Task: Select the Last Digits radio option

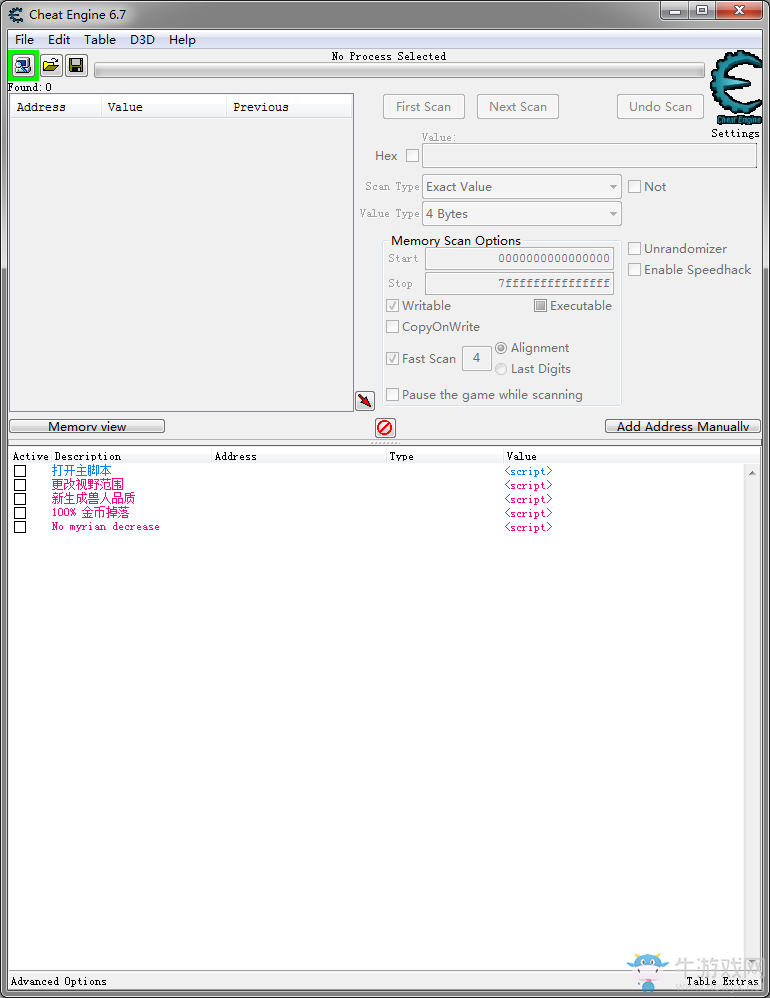Action: (x=501, y=369)
